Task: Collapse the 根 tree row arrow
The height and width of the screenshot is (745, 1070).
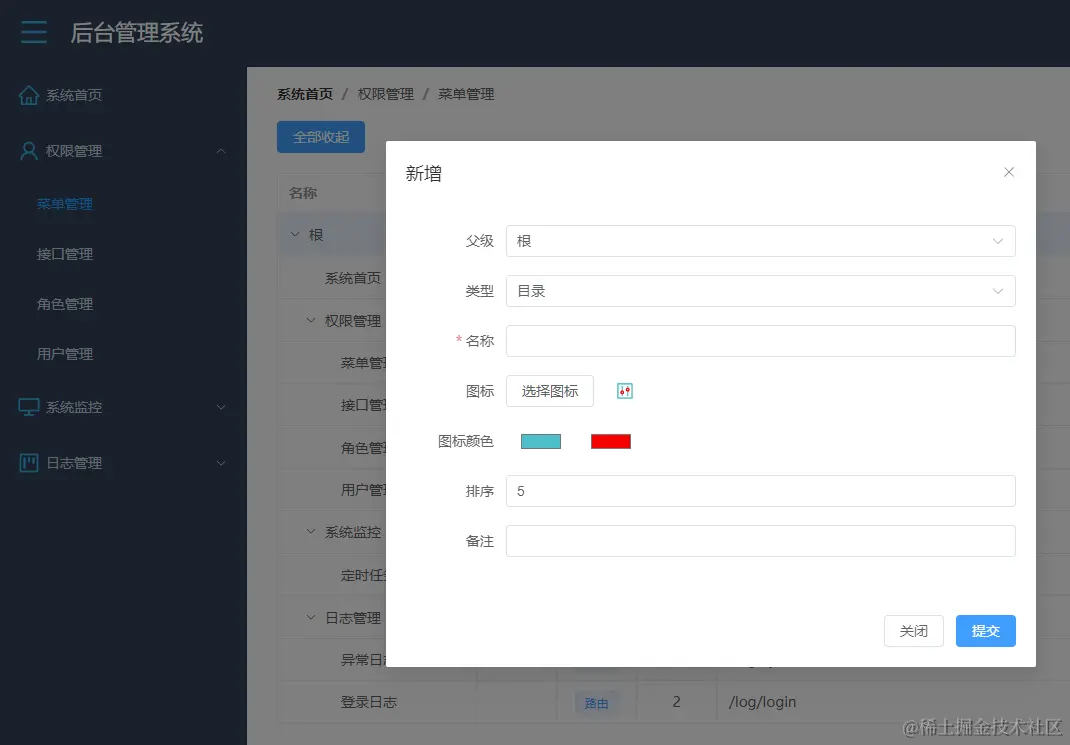Action: click(295, 235)
